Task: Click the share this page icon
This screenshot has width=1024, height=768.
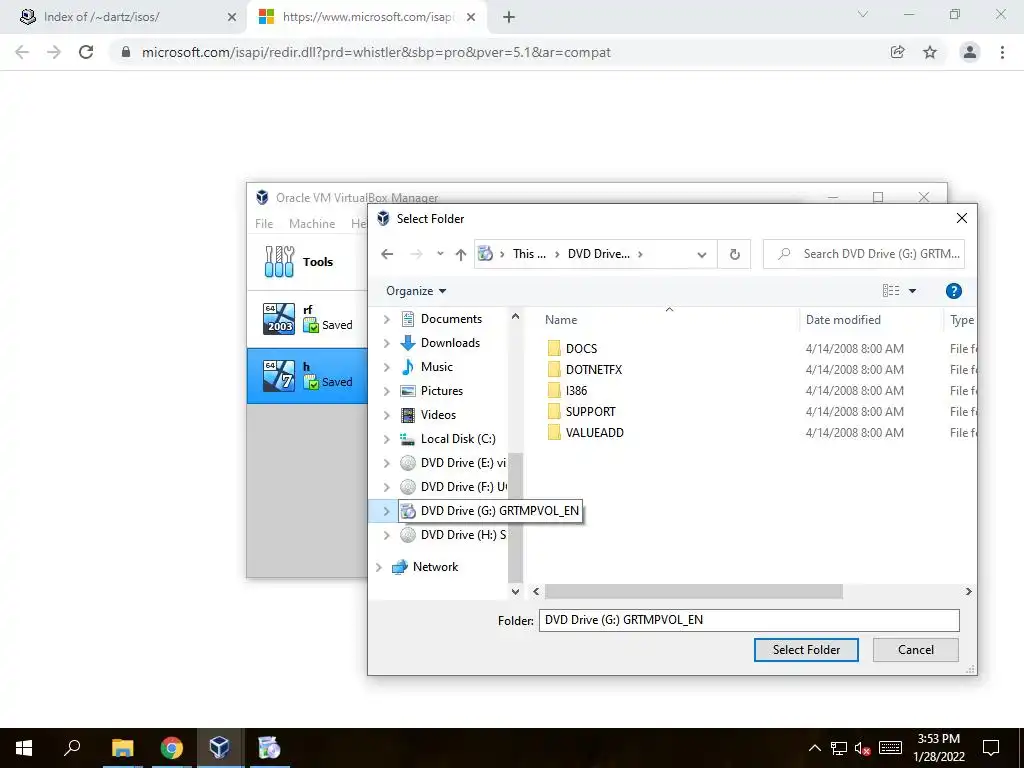Action: 898,52
